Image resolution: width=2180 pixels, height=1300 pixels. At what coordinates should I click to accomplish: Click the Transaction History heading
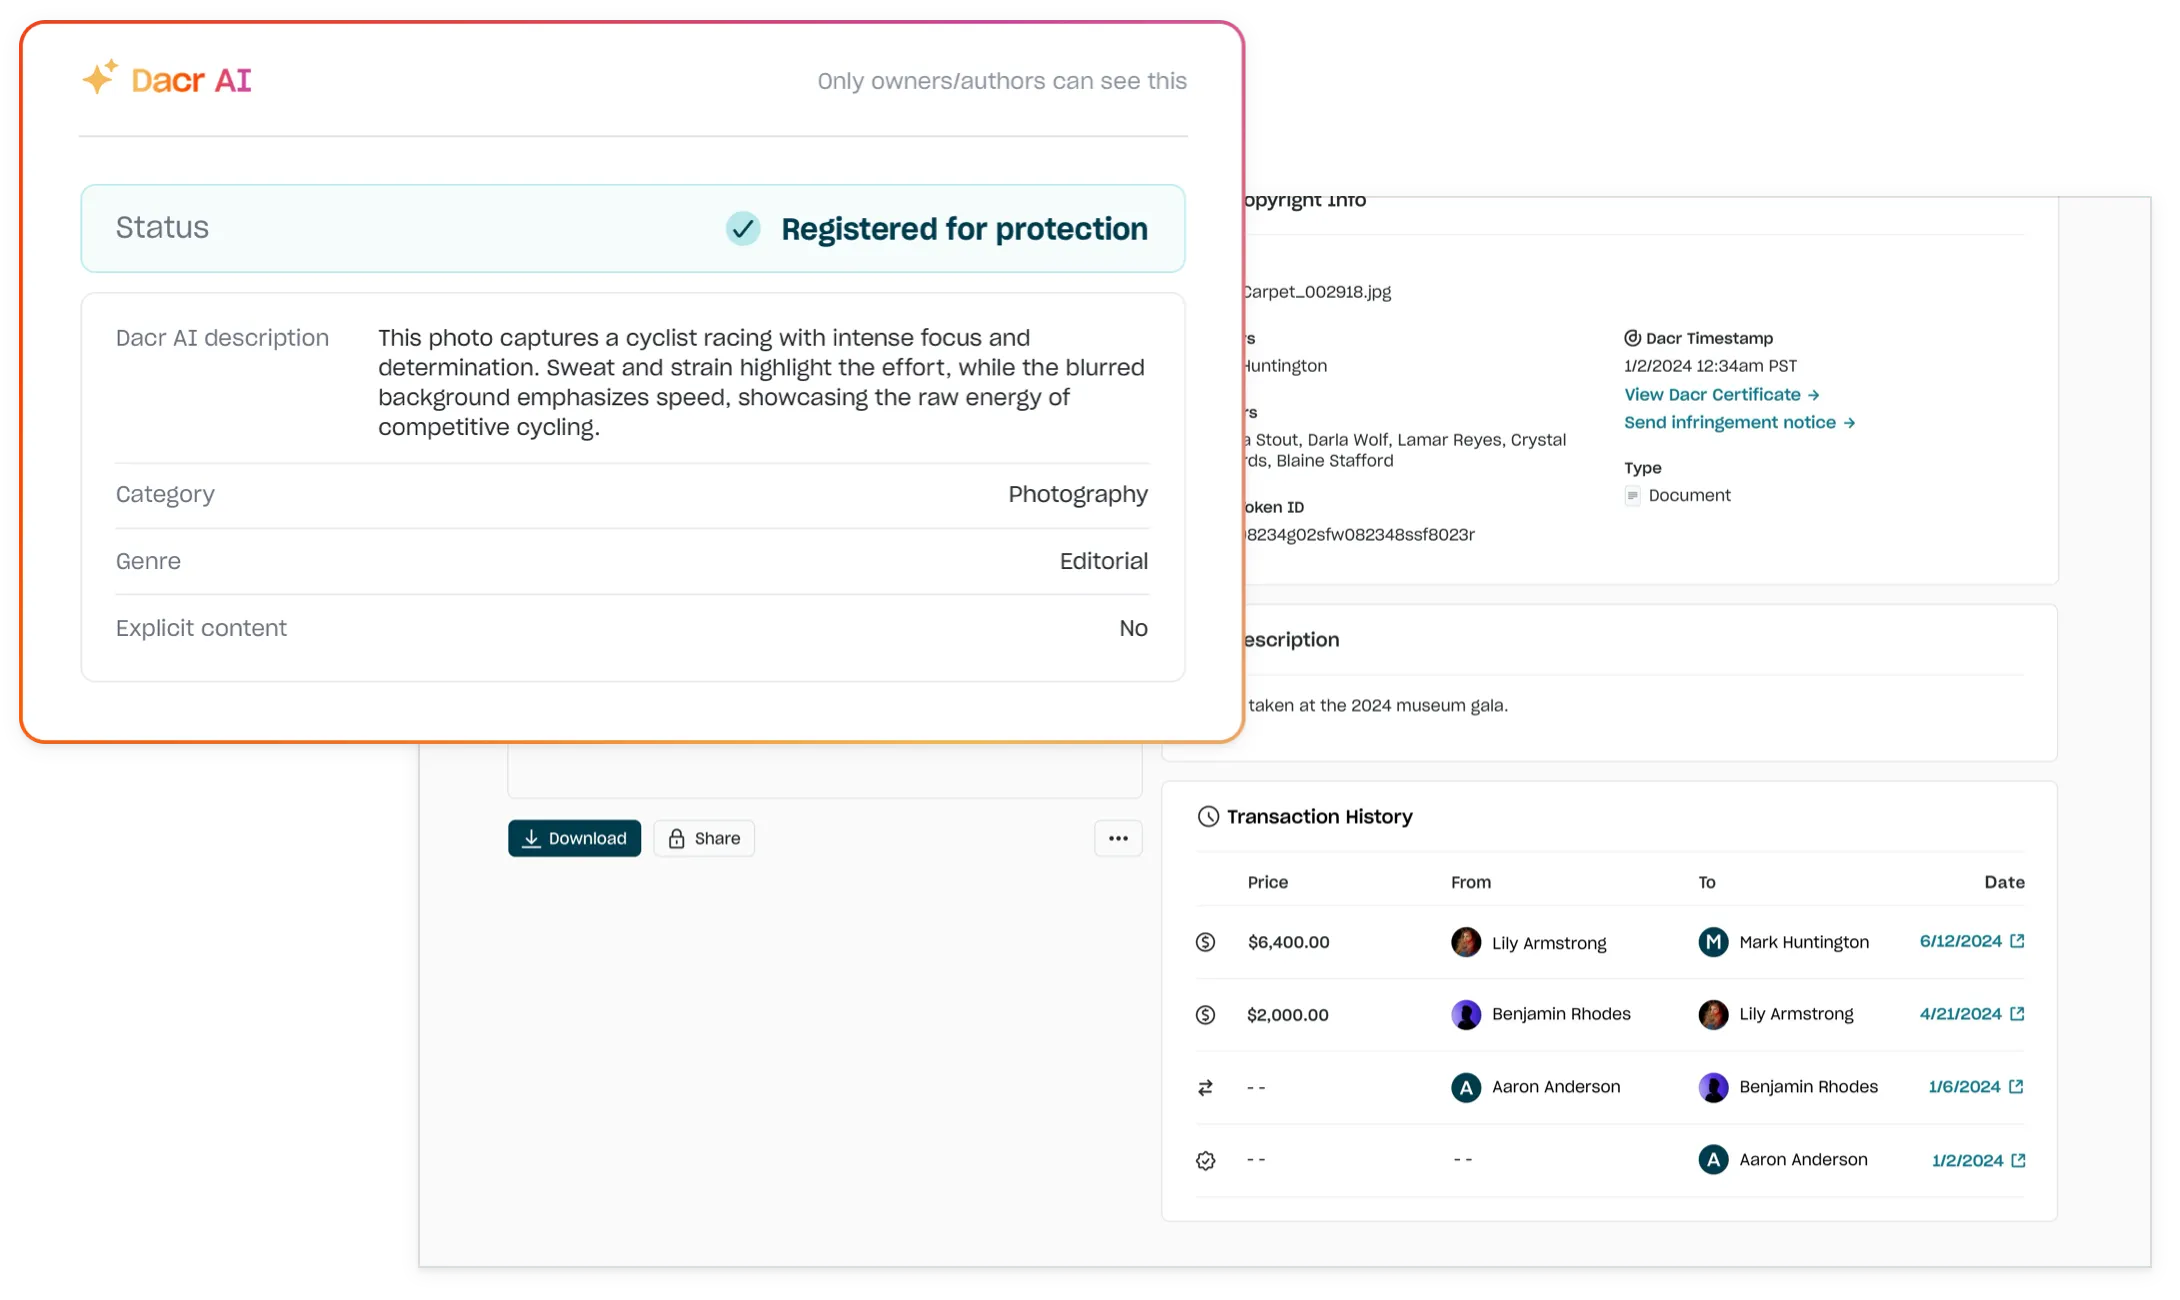pyautogui.click(x=1319, y=817)
